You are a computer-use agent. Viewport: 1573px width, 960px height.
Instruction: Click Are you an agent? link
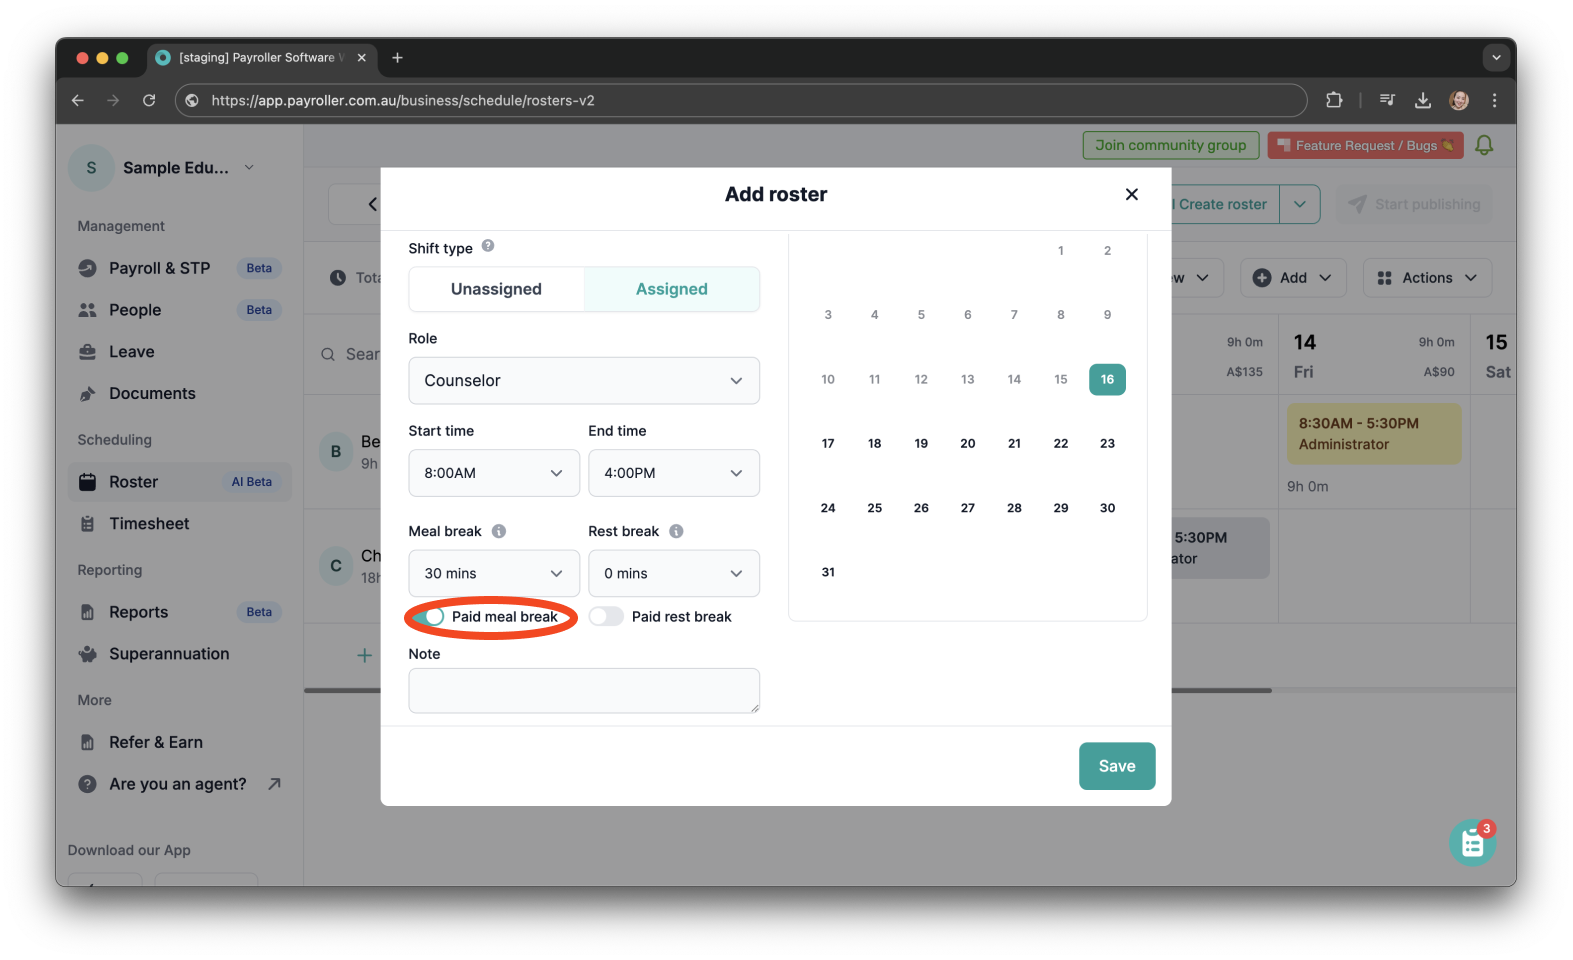tap(180, 784)
